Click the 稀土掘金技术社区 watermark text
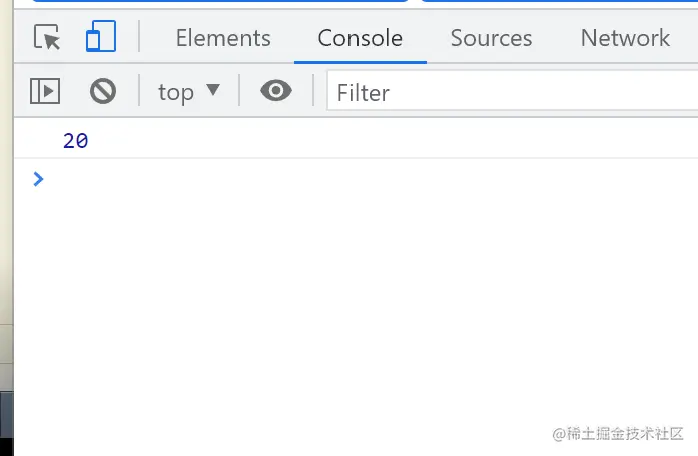 [617, 434]
